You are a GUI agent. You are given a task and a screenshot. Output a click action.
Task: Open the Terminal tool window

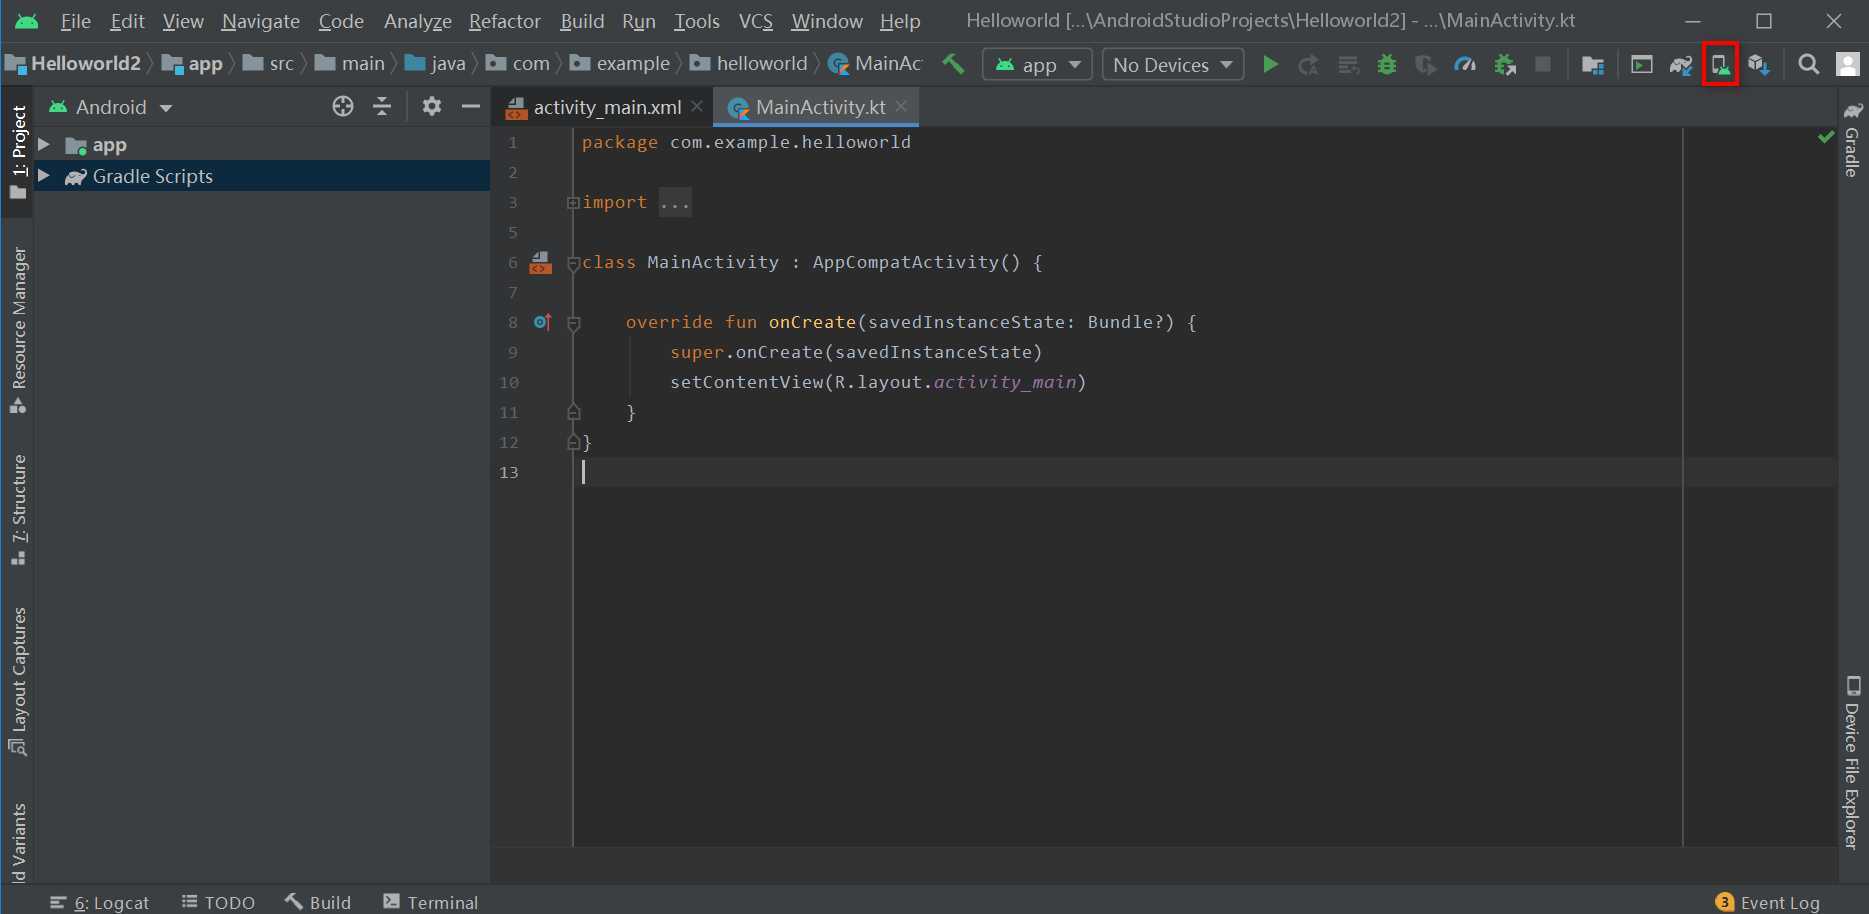point(431,902)
